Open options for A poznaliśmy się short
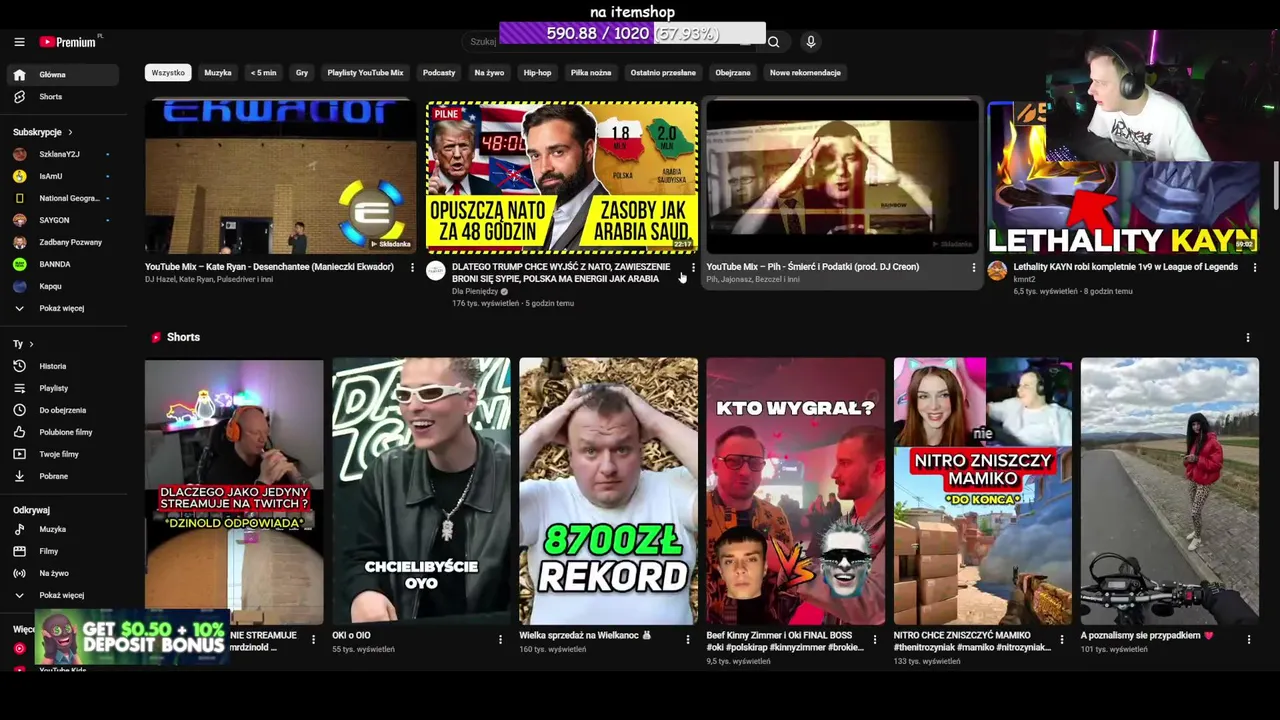1280x720 pixels. pos(1248,639)
